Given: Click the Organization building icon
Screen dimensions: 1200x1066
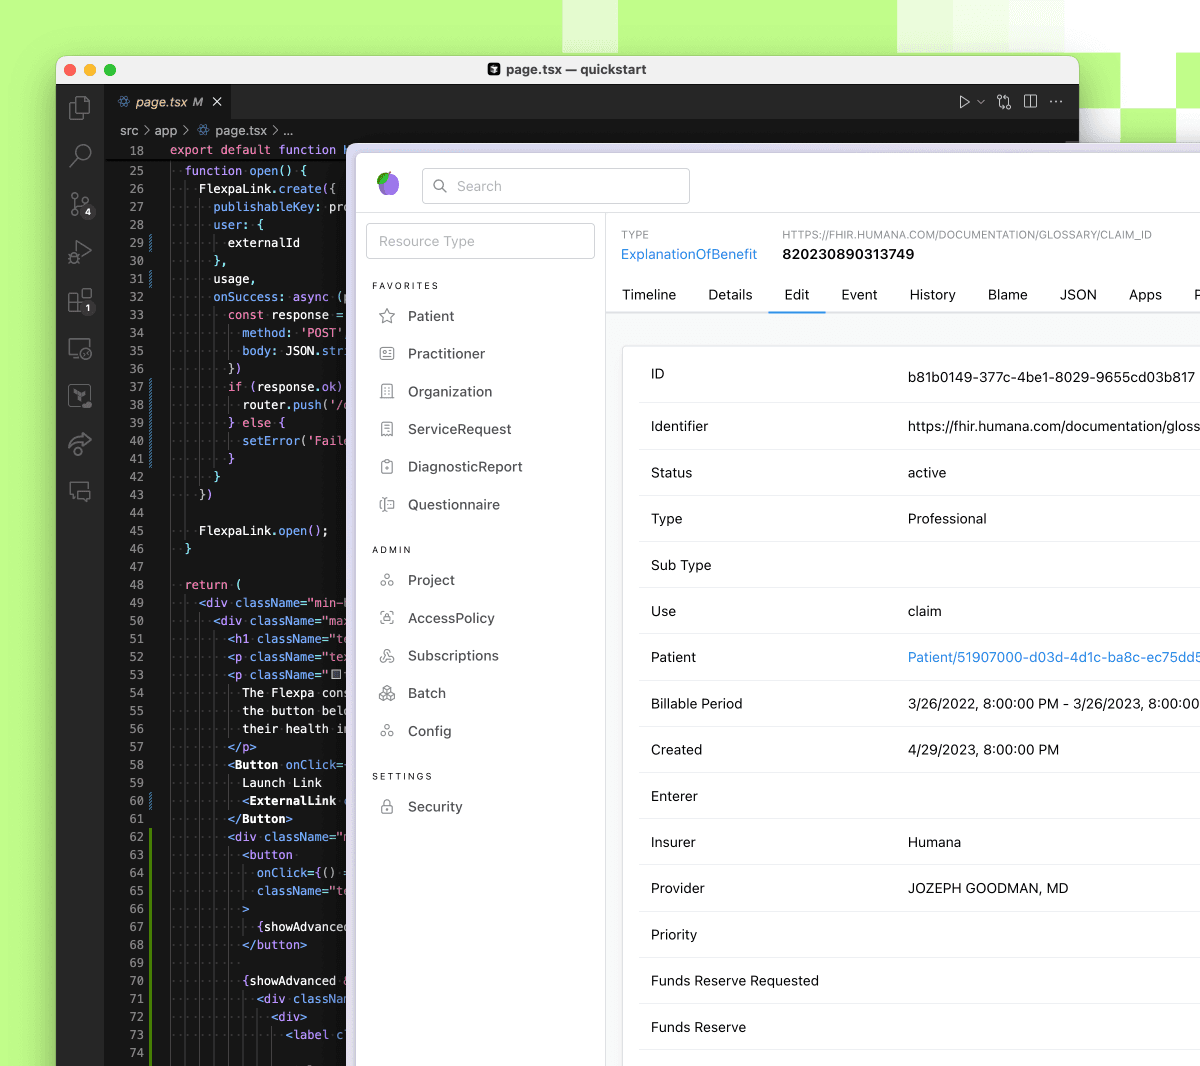Looking at the screenshot, I should pos(387,392).
